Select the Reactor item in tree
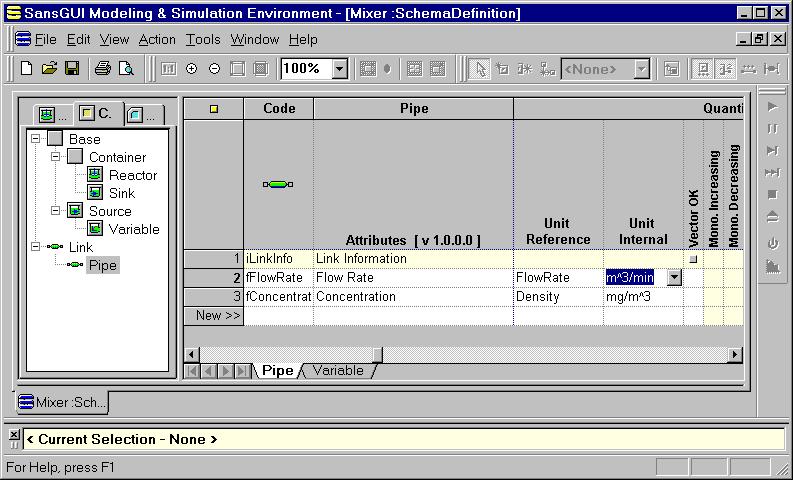Image resolution: width=793 pixels, height=480 pixels. coord(132,175)
